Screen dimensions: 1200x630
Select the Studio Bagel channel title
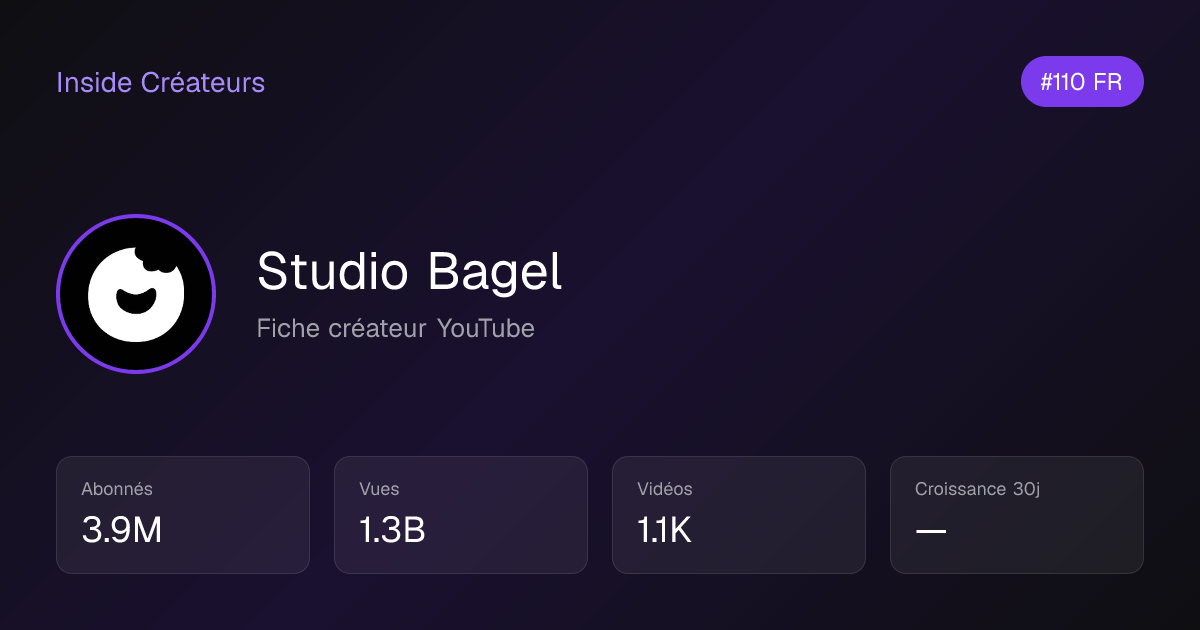click(409, 272)
